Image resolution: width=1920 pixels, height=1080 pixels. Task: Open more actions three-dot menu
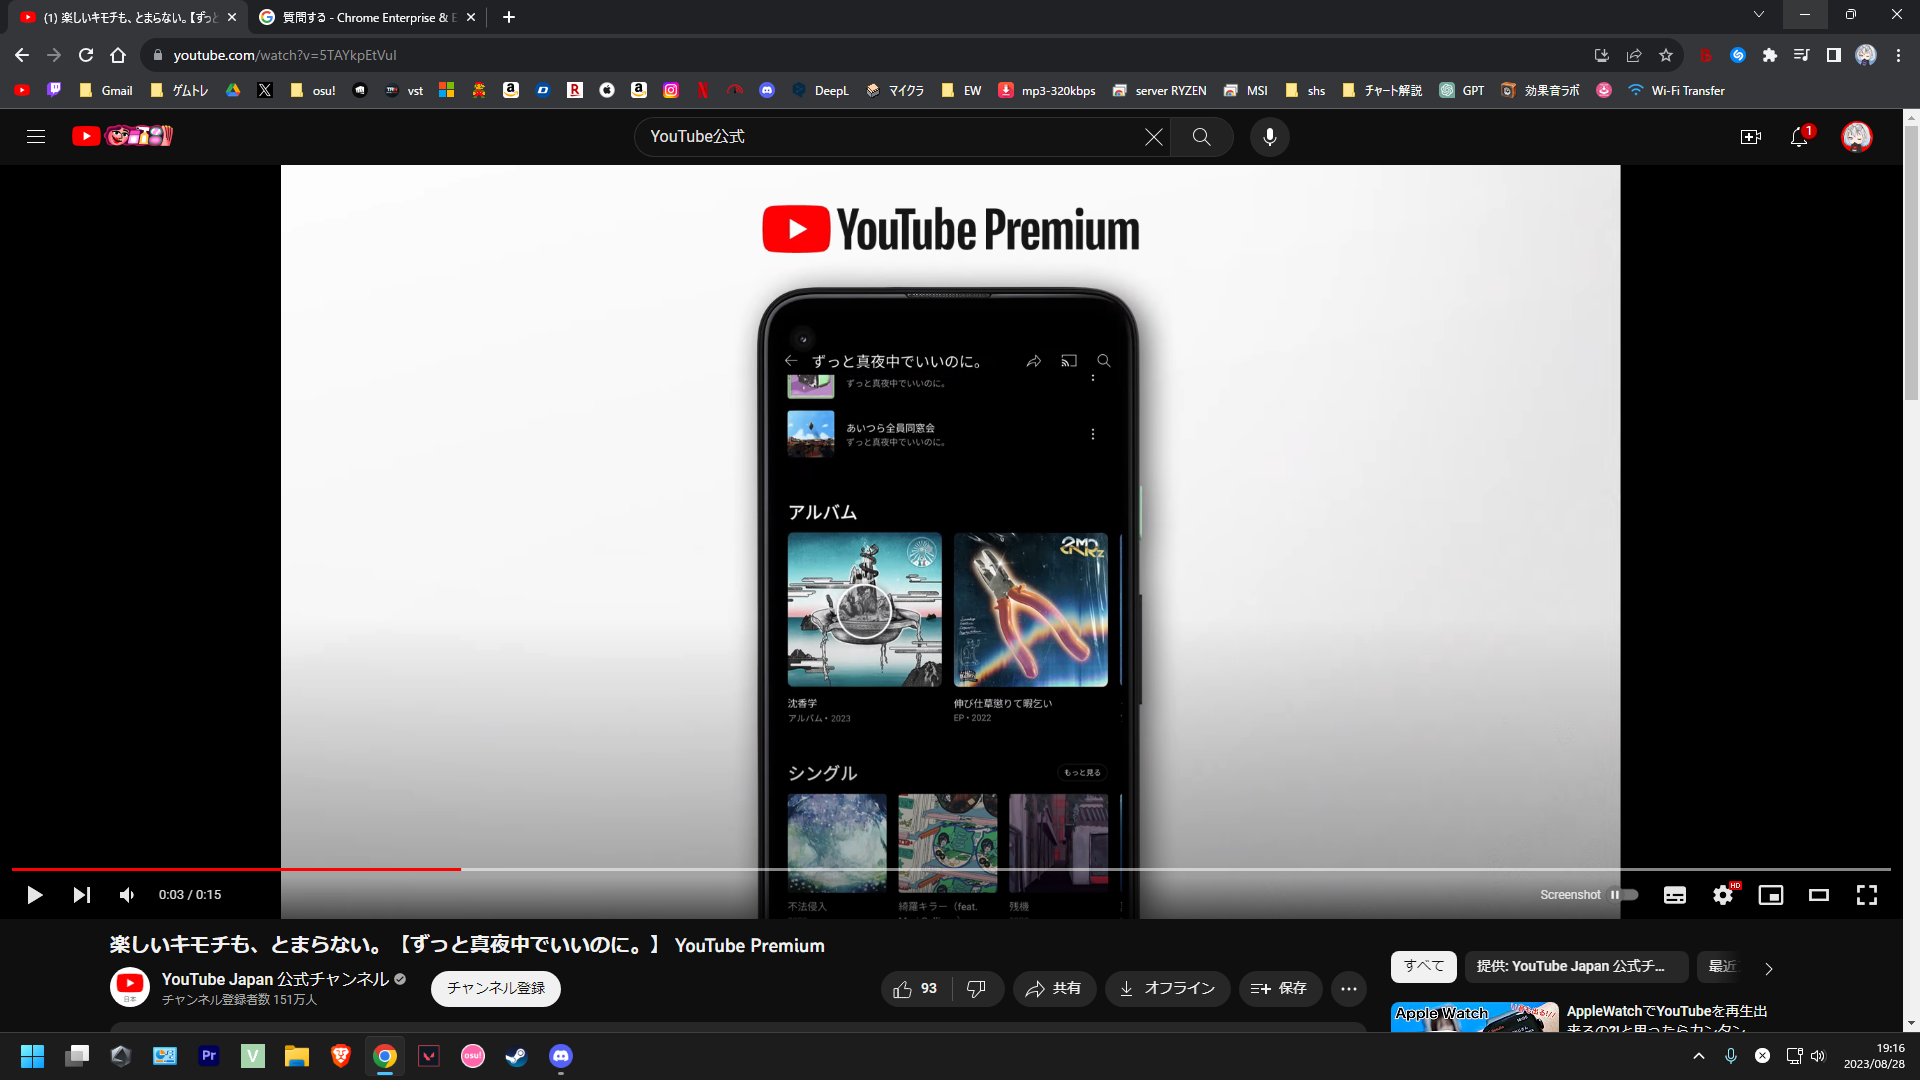click(1349, 989)
